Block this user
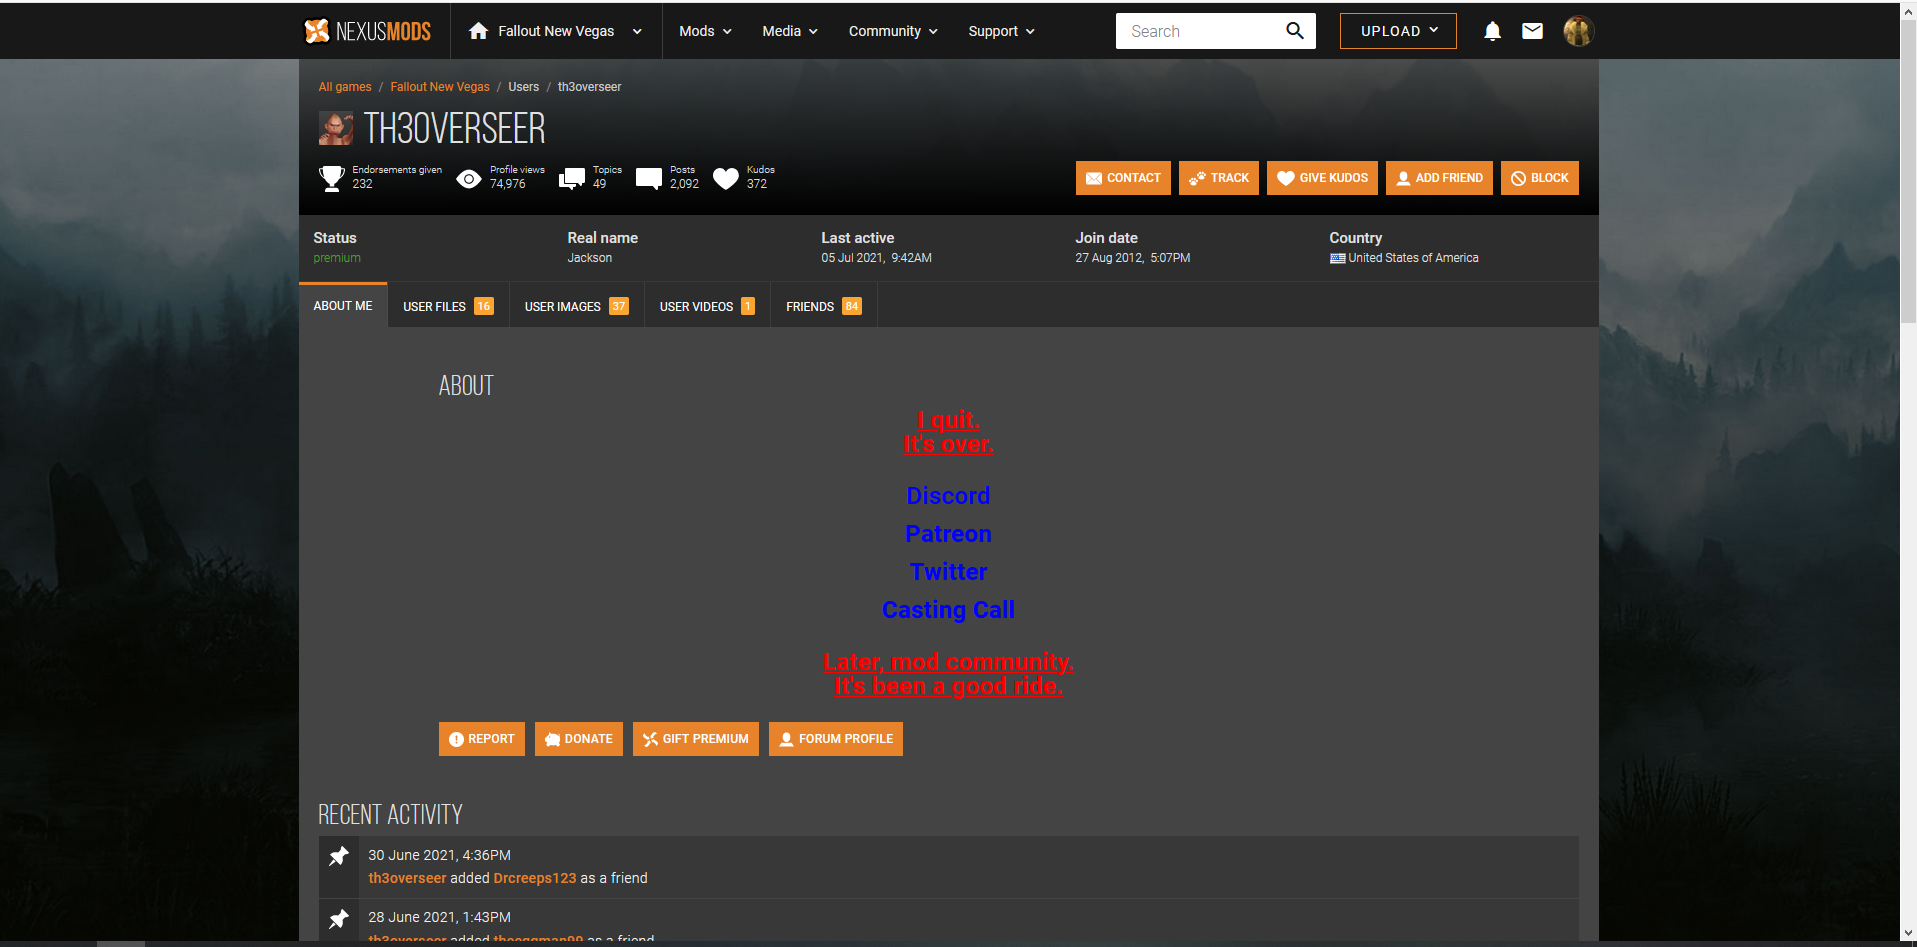 [x=1540, y=178]
